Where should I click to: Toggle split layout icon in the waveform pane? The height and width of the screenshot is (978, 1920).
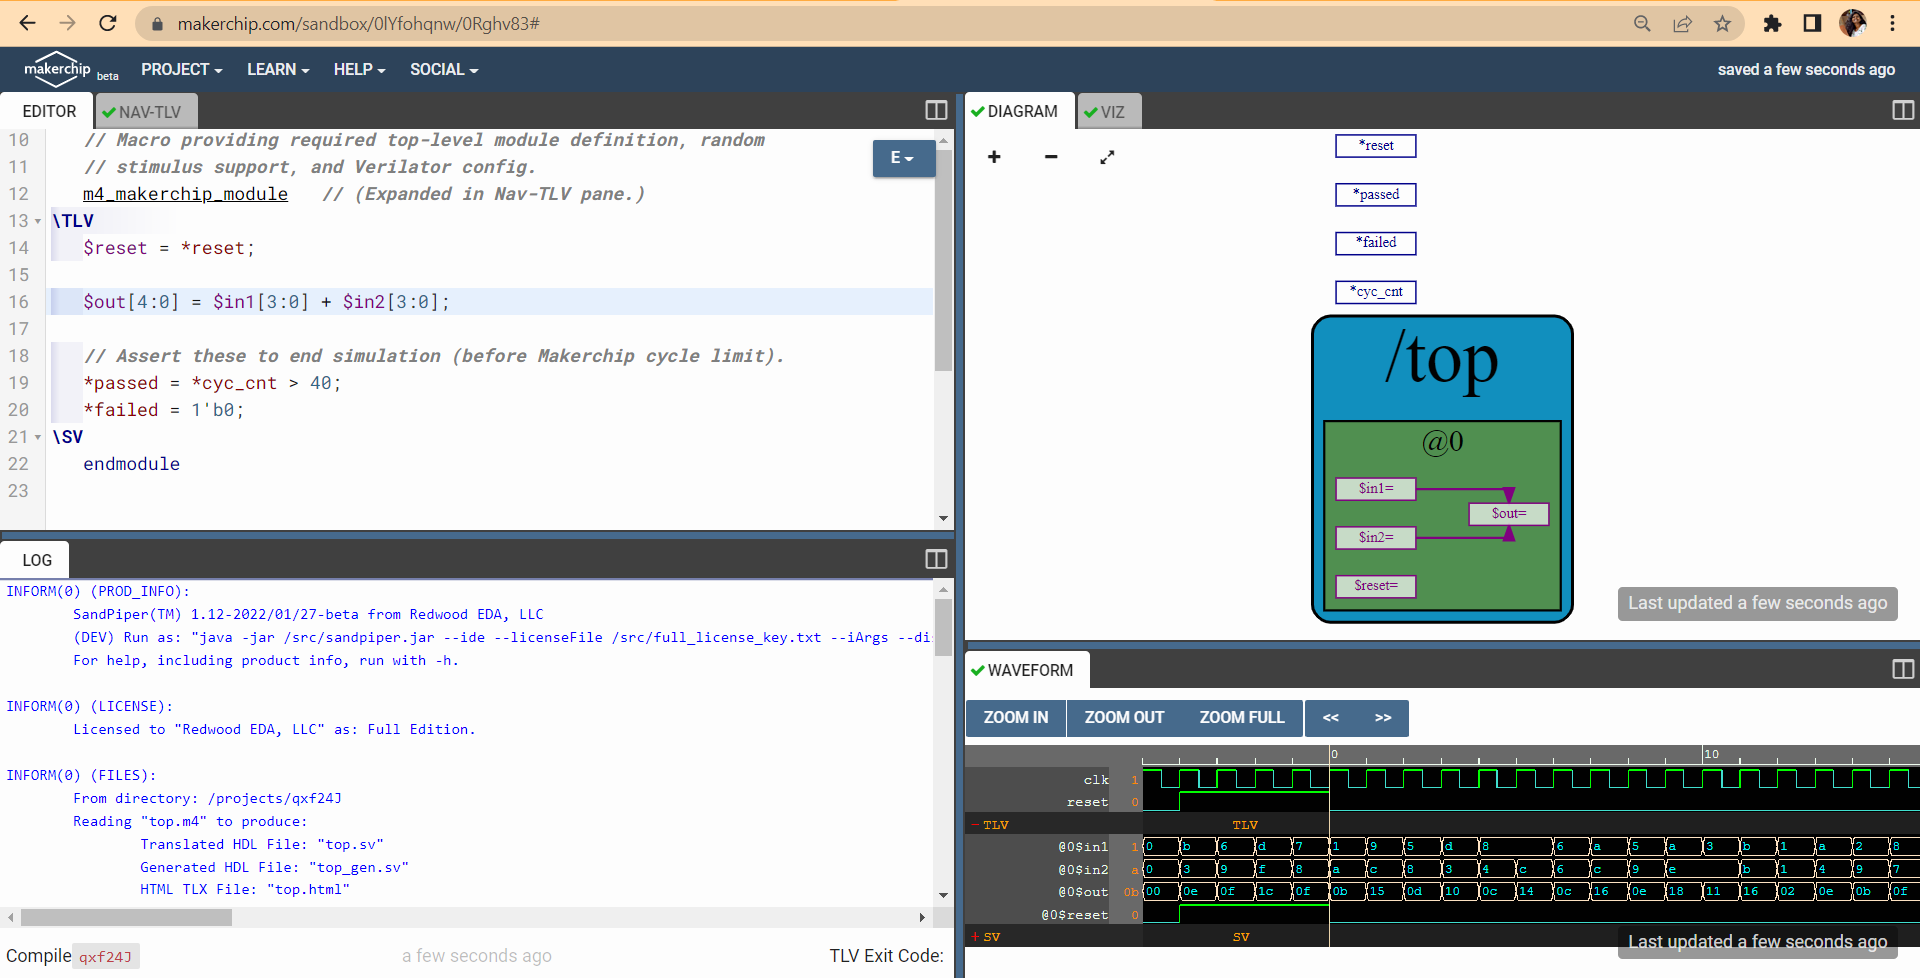pyautogui.click(x=1903, y=669)
